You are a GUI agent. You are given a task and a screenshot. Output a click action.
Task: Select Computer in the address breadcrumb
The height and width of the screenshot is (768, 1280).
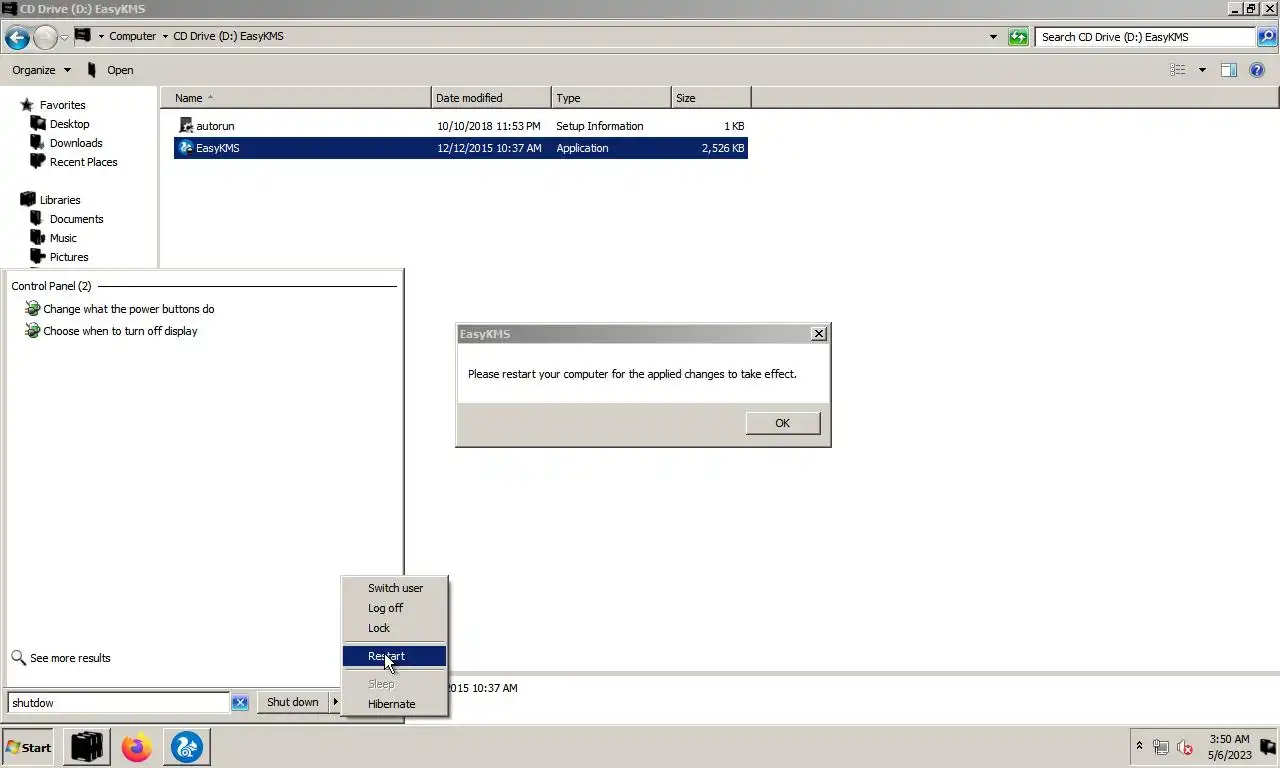[x=132, y=36]
